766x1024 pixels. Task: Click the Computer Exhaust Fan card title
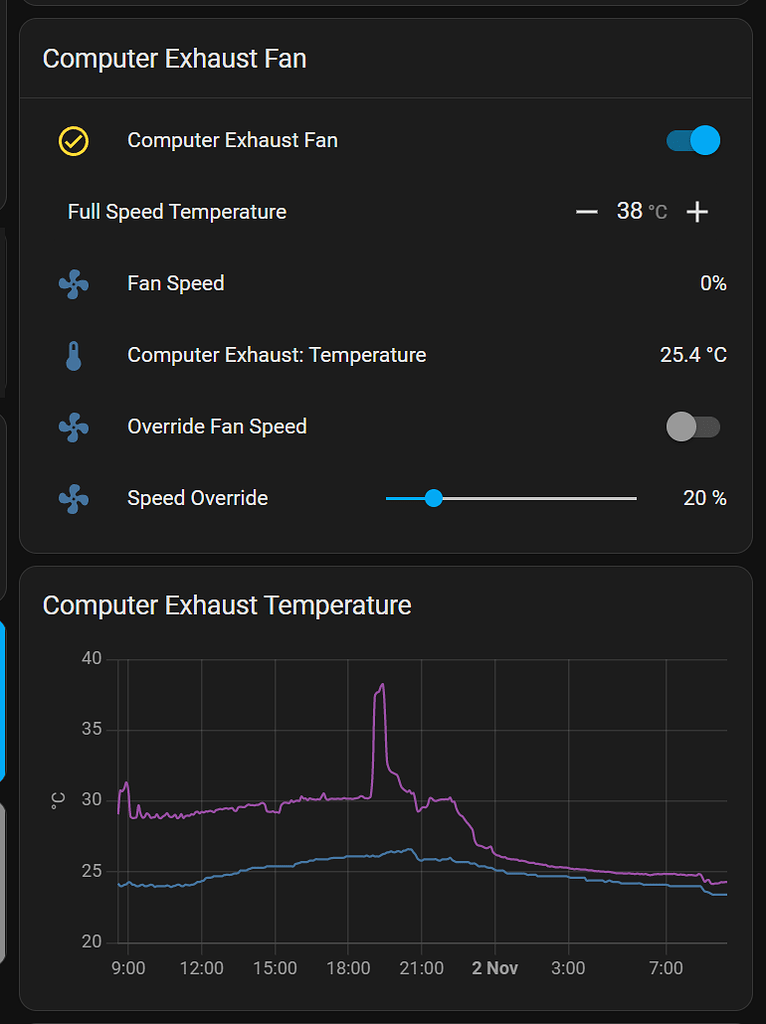point(174,59)
